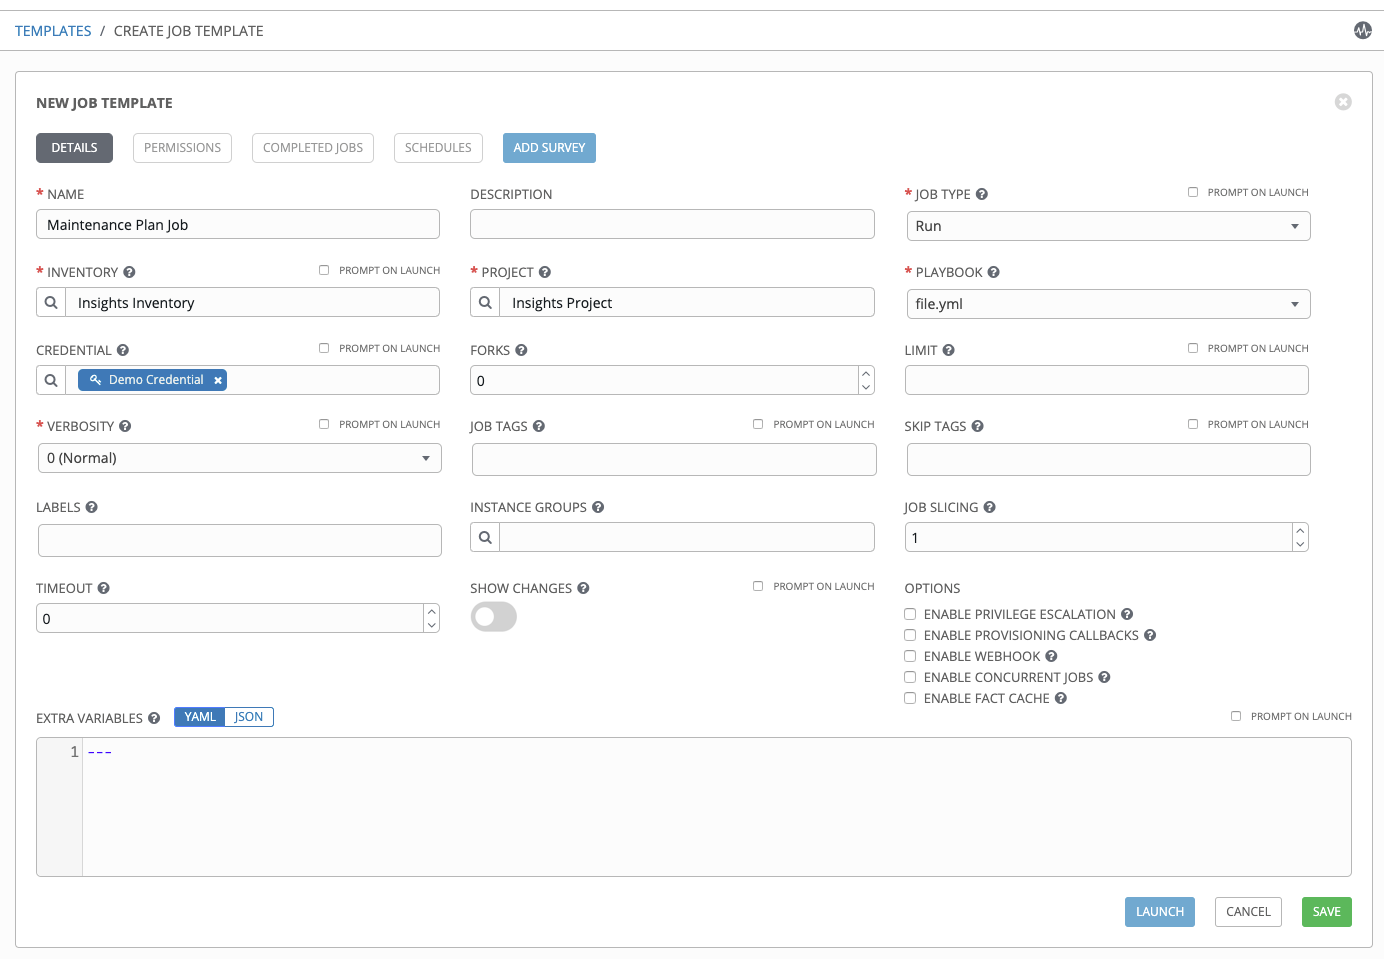Click the Job Tags help icon
The height and width of the screenshot is (959, 1384).
tap(539, 426)
